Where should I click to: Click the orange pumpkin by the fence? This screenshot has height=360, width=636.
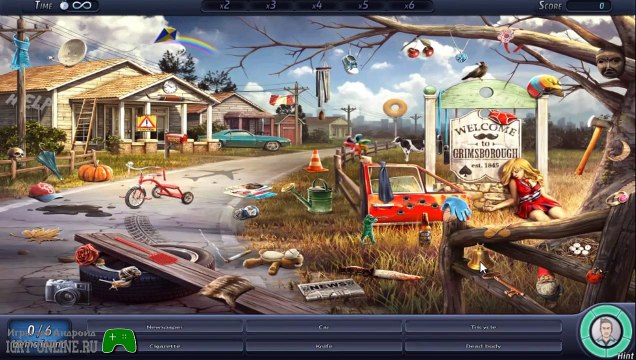(x=95, y=171)
